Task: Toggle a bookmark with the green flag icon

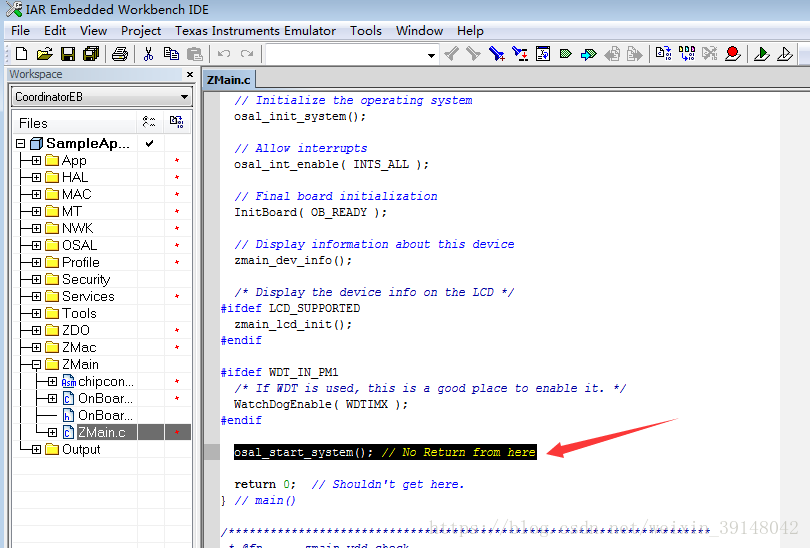Action: pos(566,54)
